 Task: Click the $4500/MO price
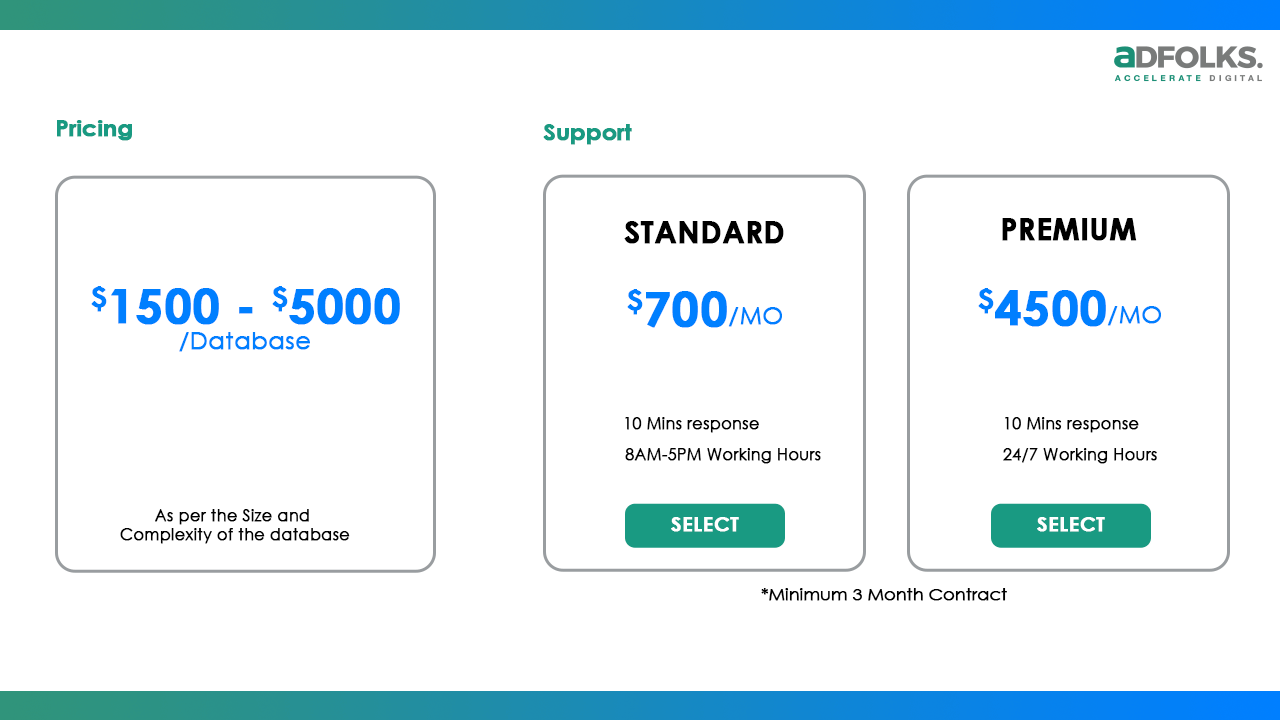1069,309
